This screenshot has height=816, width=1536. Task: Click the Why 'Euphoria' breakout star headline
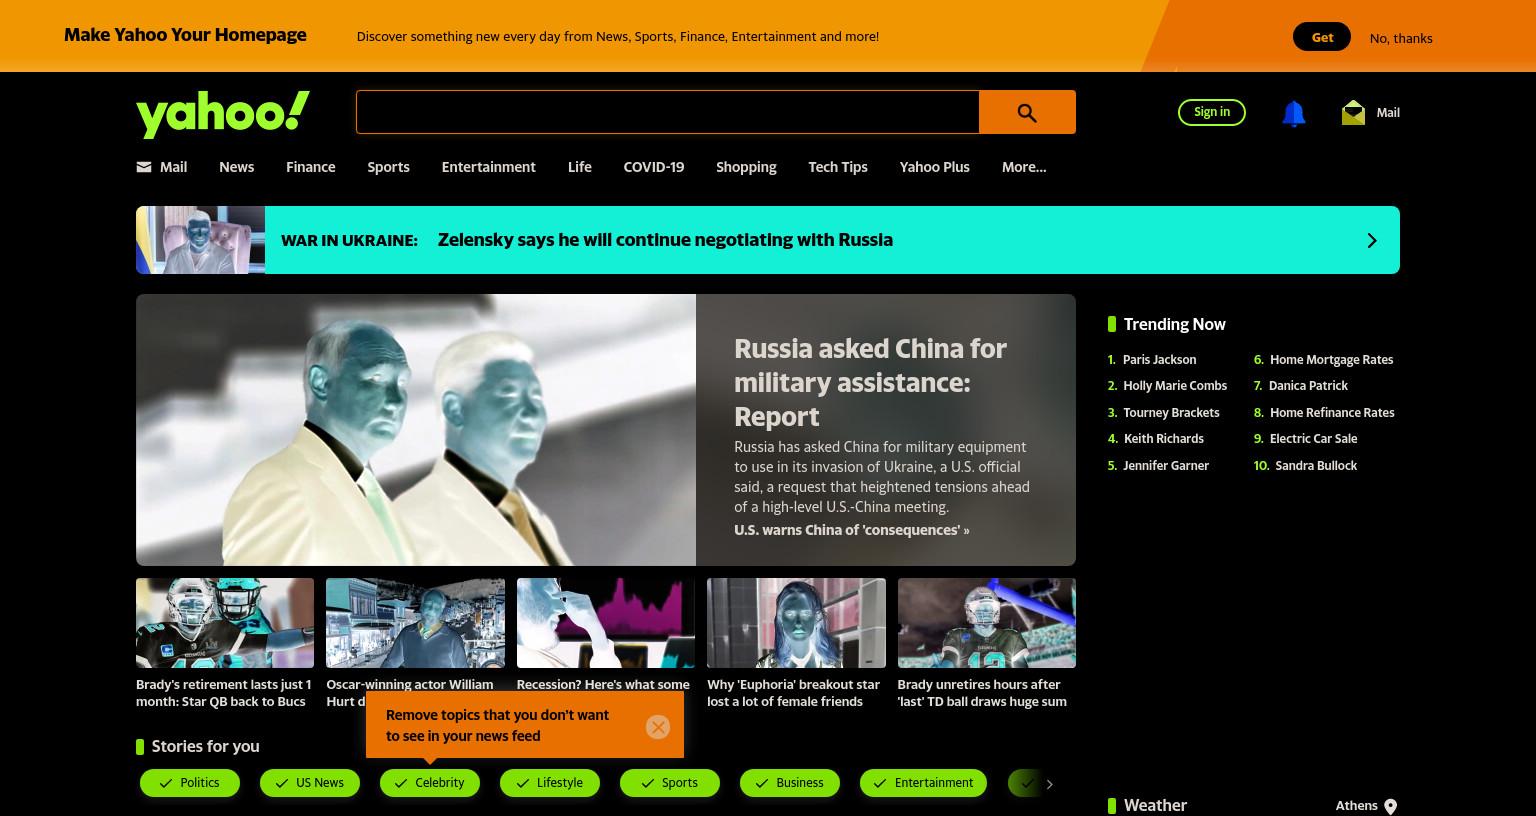click(794, 693)
